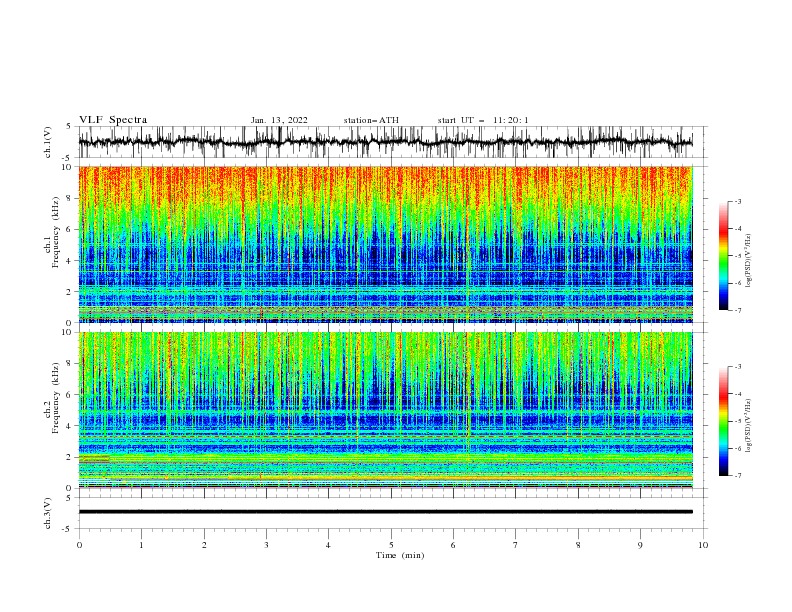Click time-axis tick label "2"
Viewport: 792px width, 612px height.
click(204, 545)
